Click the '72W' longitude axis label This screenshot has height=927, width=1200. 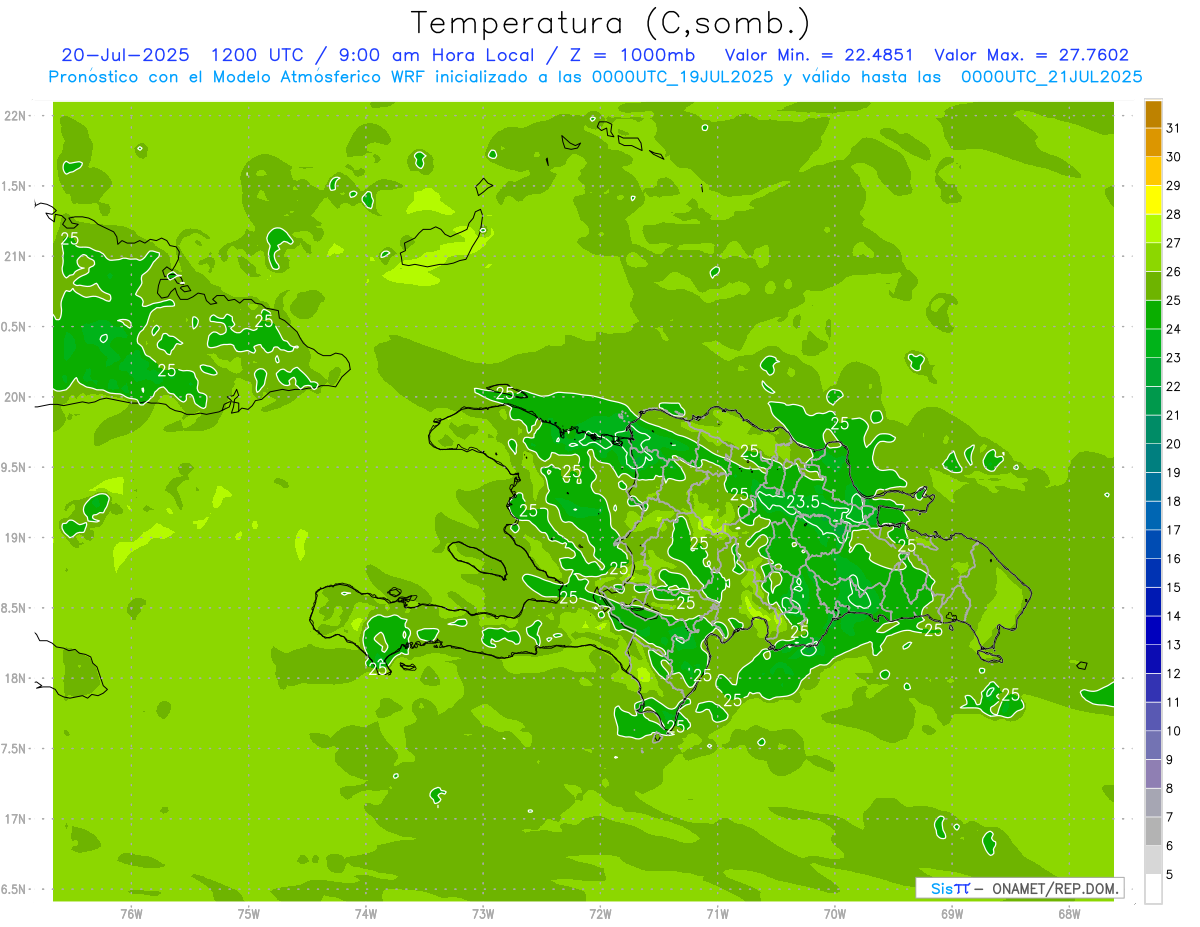pos(600,914)
